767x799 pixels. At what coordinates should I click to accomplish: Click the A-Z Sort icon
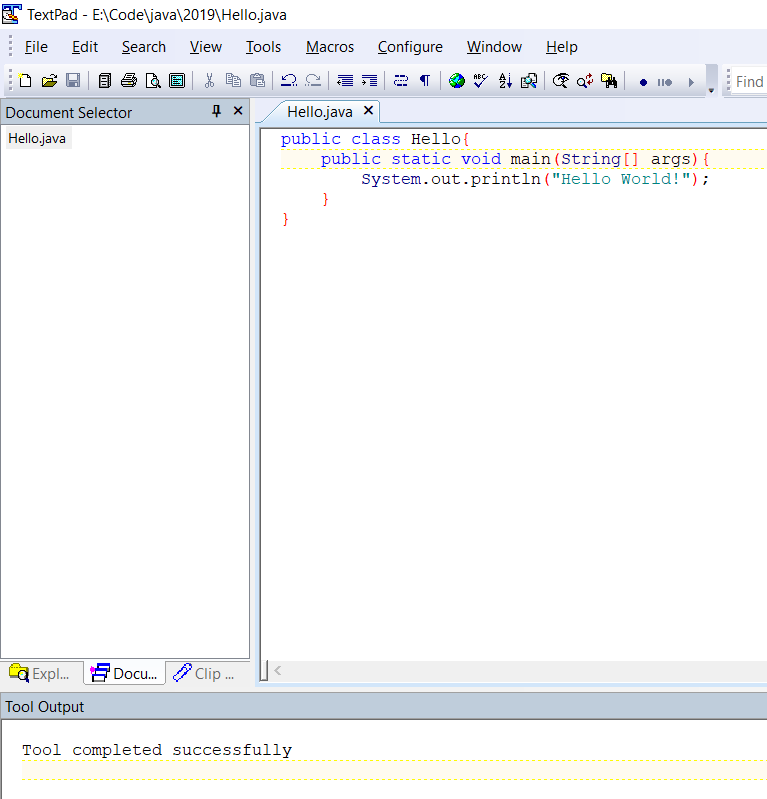[x=505, y=81]
